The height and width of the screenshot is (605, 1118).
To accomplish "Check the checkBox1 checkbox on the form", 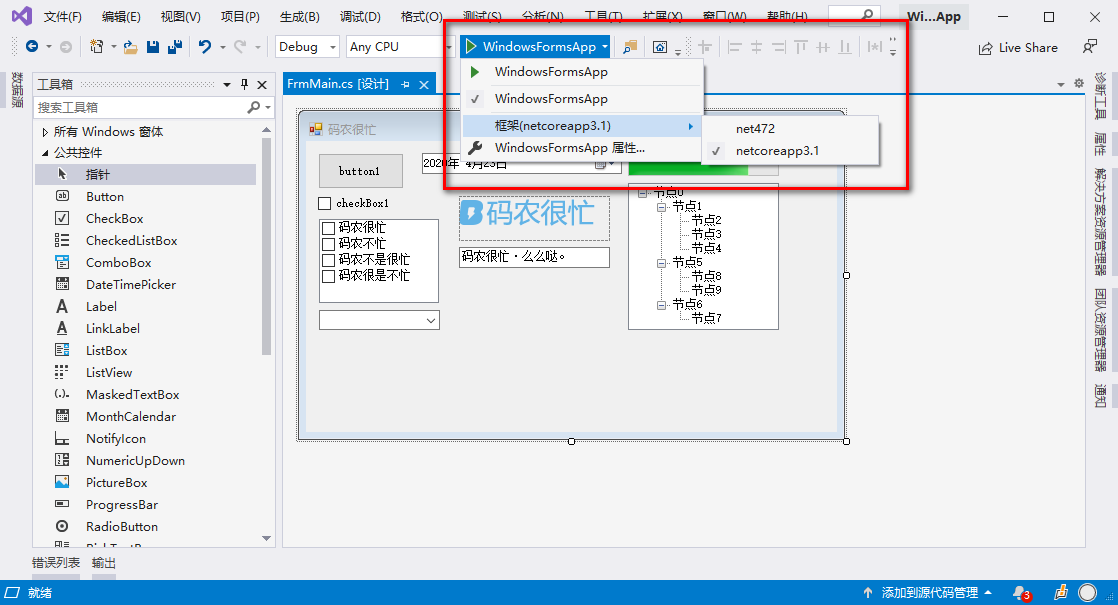I will tap(324, 204).
